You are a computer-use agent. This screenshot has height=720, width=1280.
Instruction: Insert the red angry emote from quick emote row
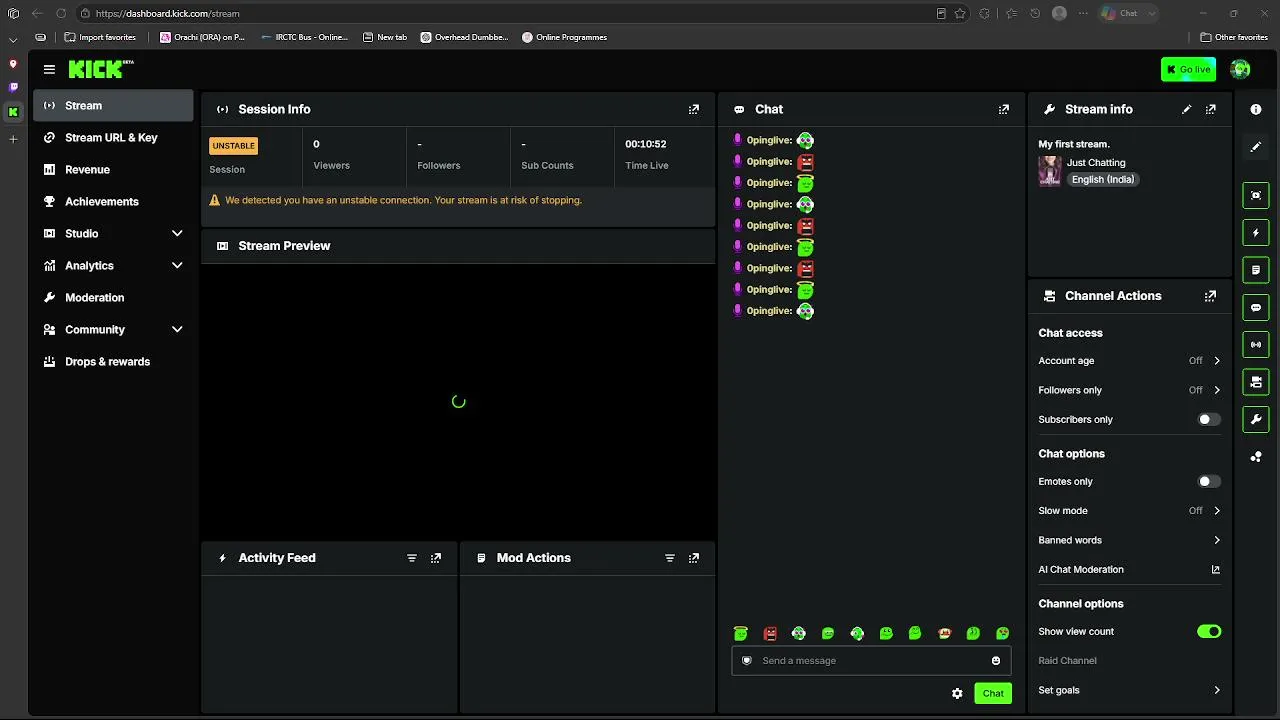[770, 633]
